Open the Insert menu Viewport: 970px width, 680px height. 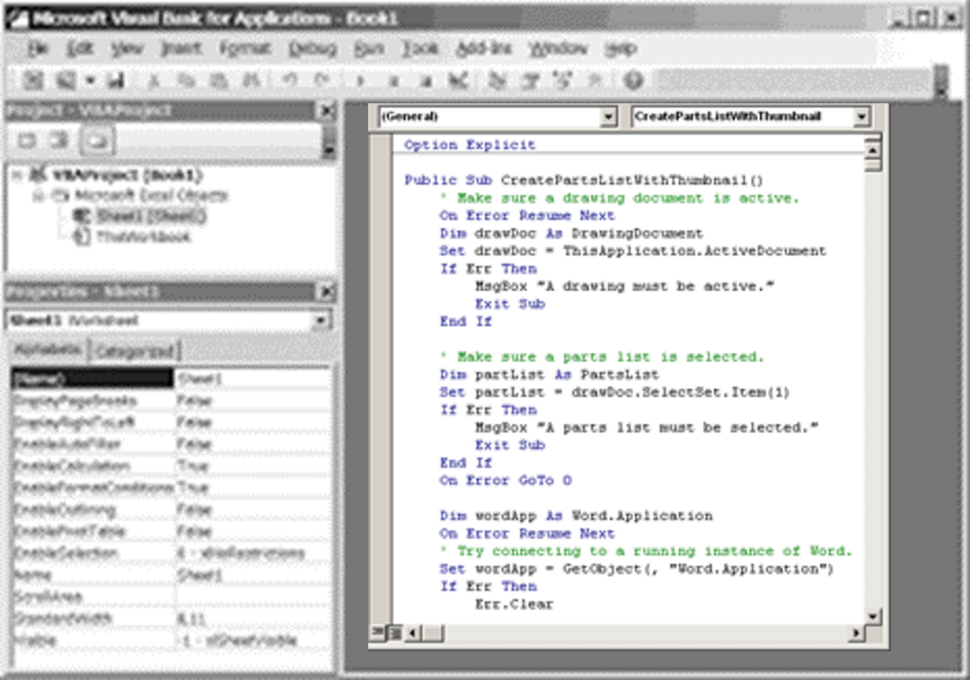click(181, 48)
